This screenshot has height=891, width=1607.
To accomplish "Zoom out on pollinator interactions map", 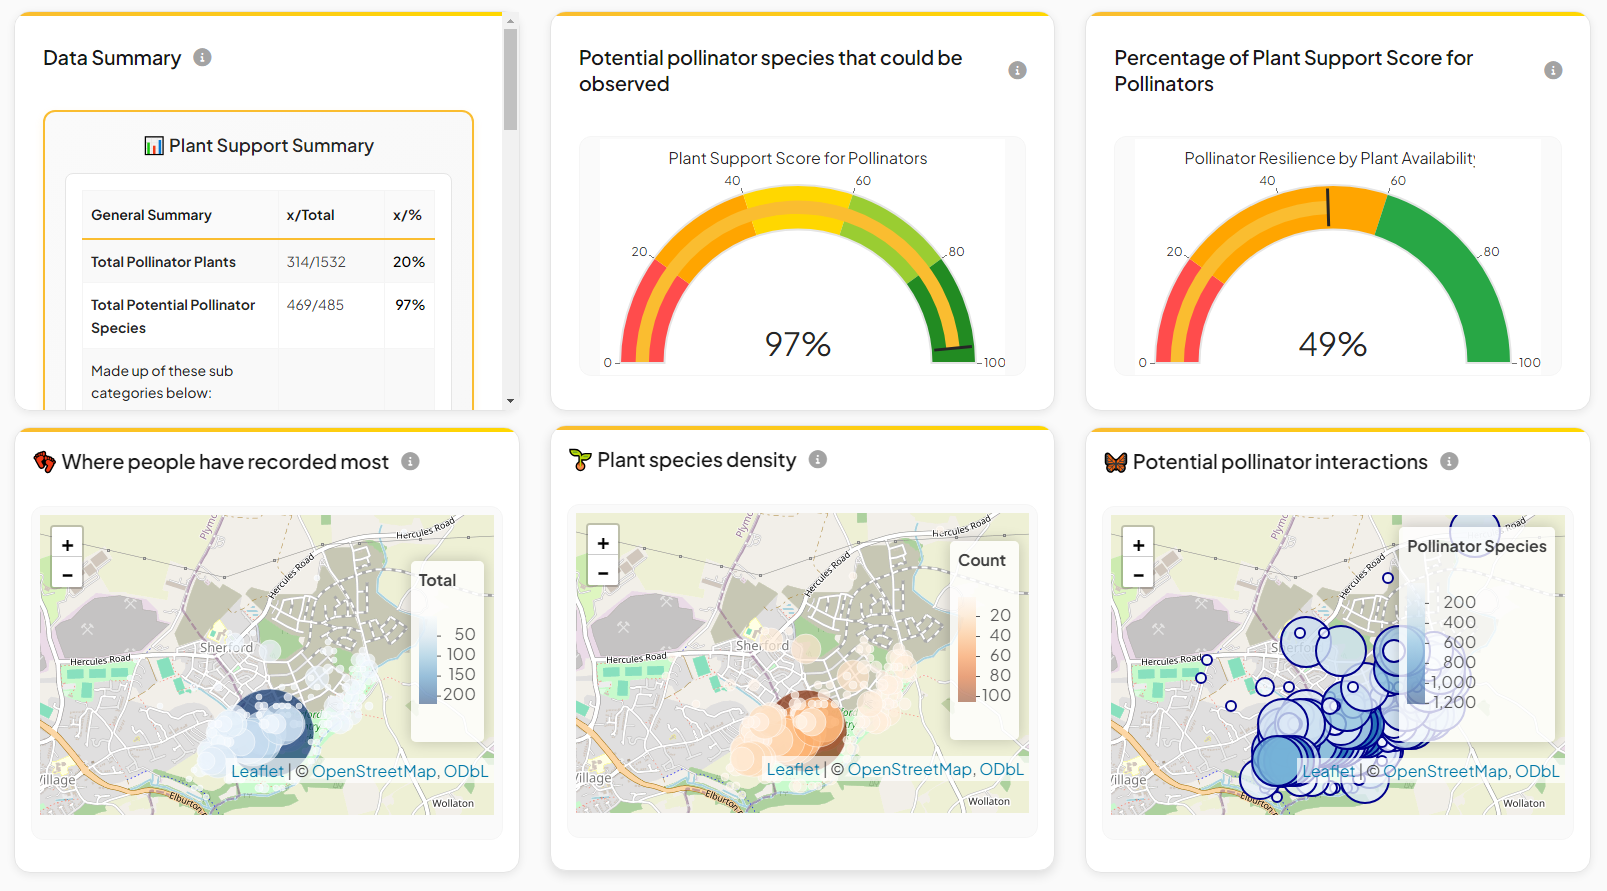I will [1138, 575].
